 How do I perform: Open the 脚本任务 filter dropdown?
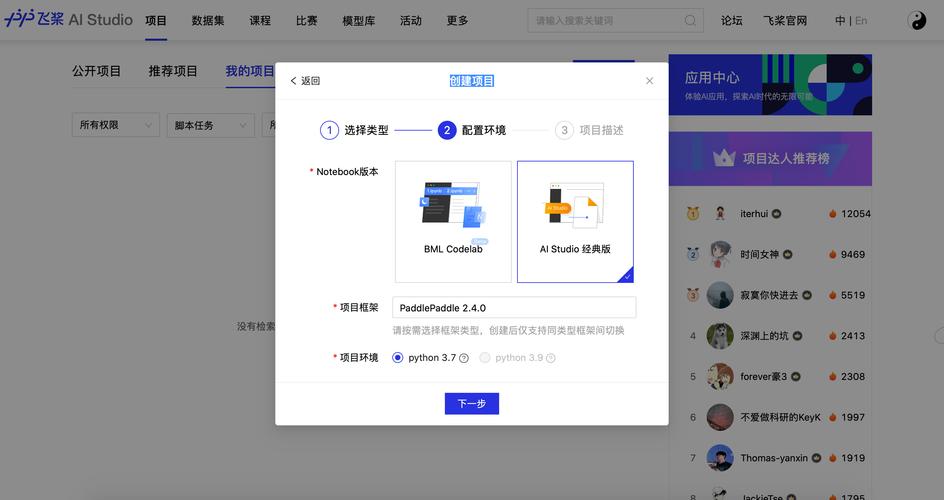point(211,125)
